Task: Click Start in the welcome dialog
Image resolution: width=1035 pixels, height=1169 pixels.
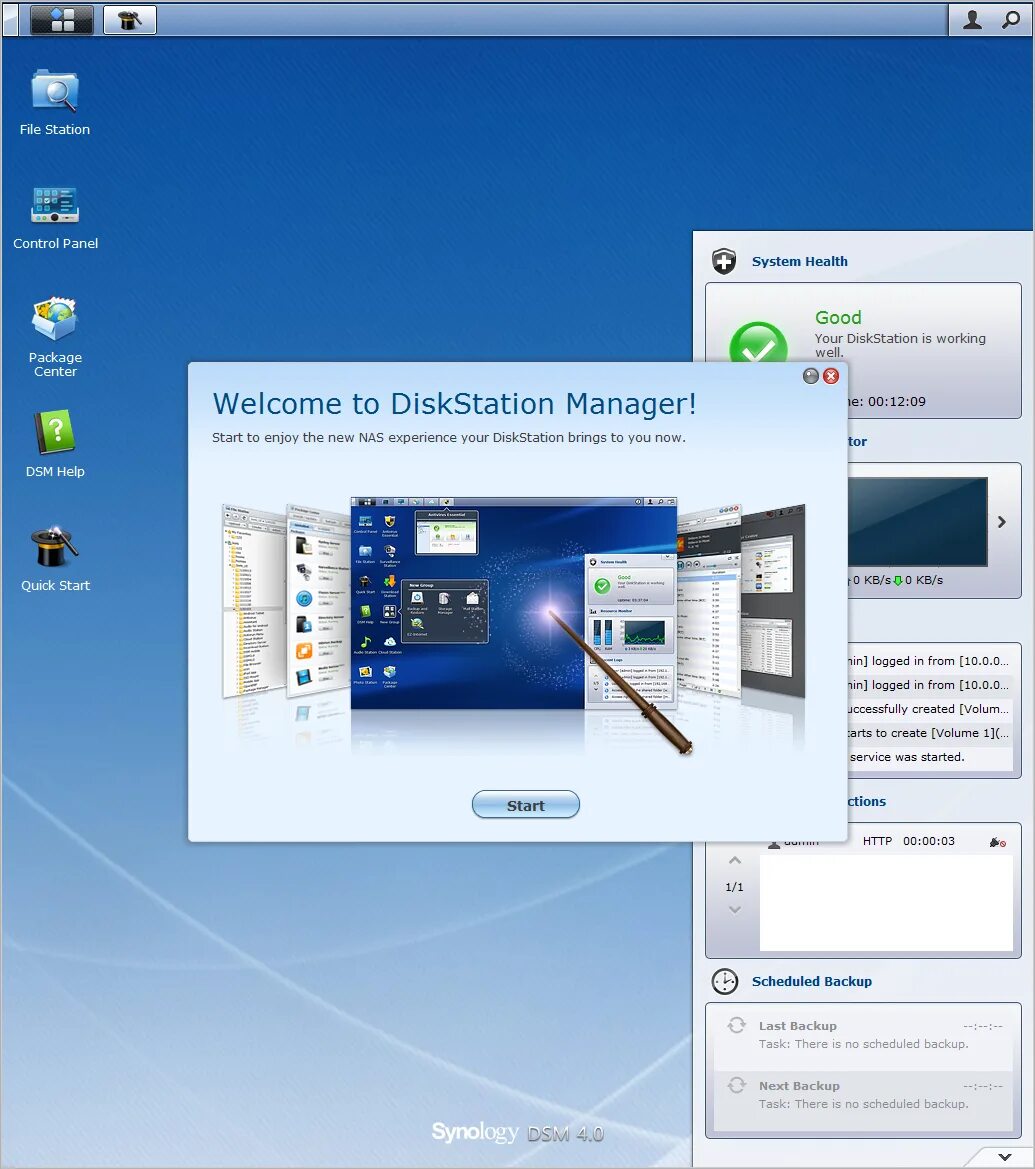Action: 526,804
